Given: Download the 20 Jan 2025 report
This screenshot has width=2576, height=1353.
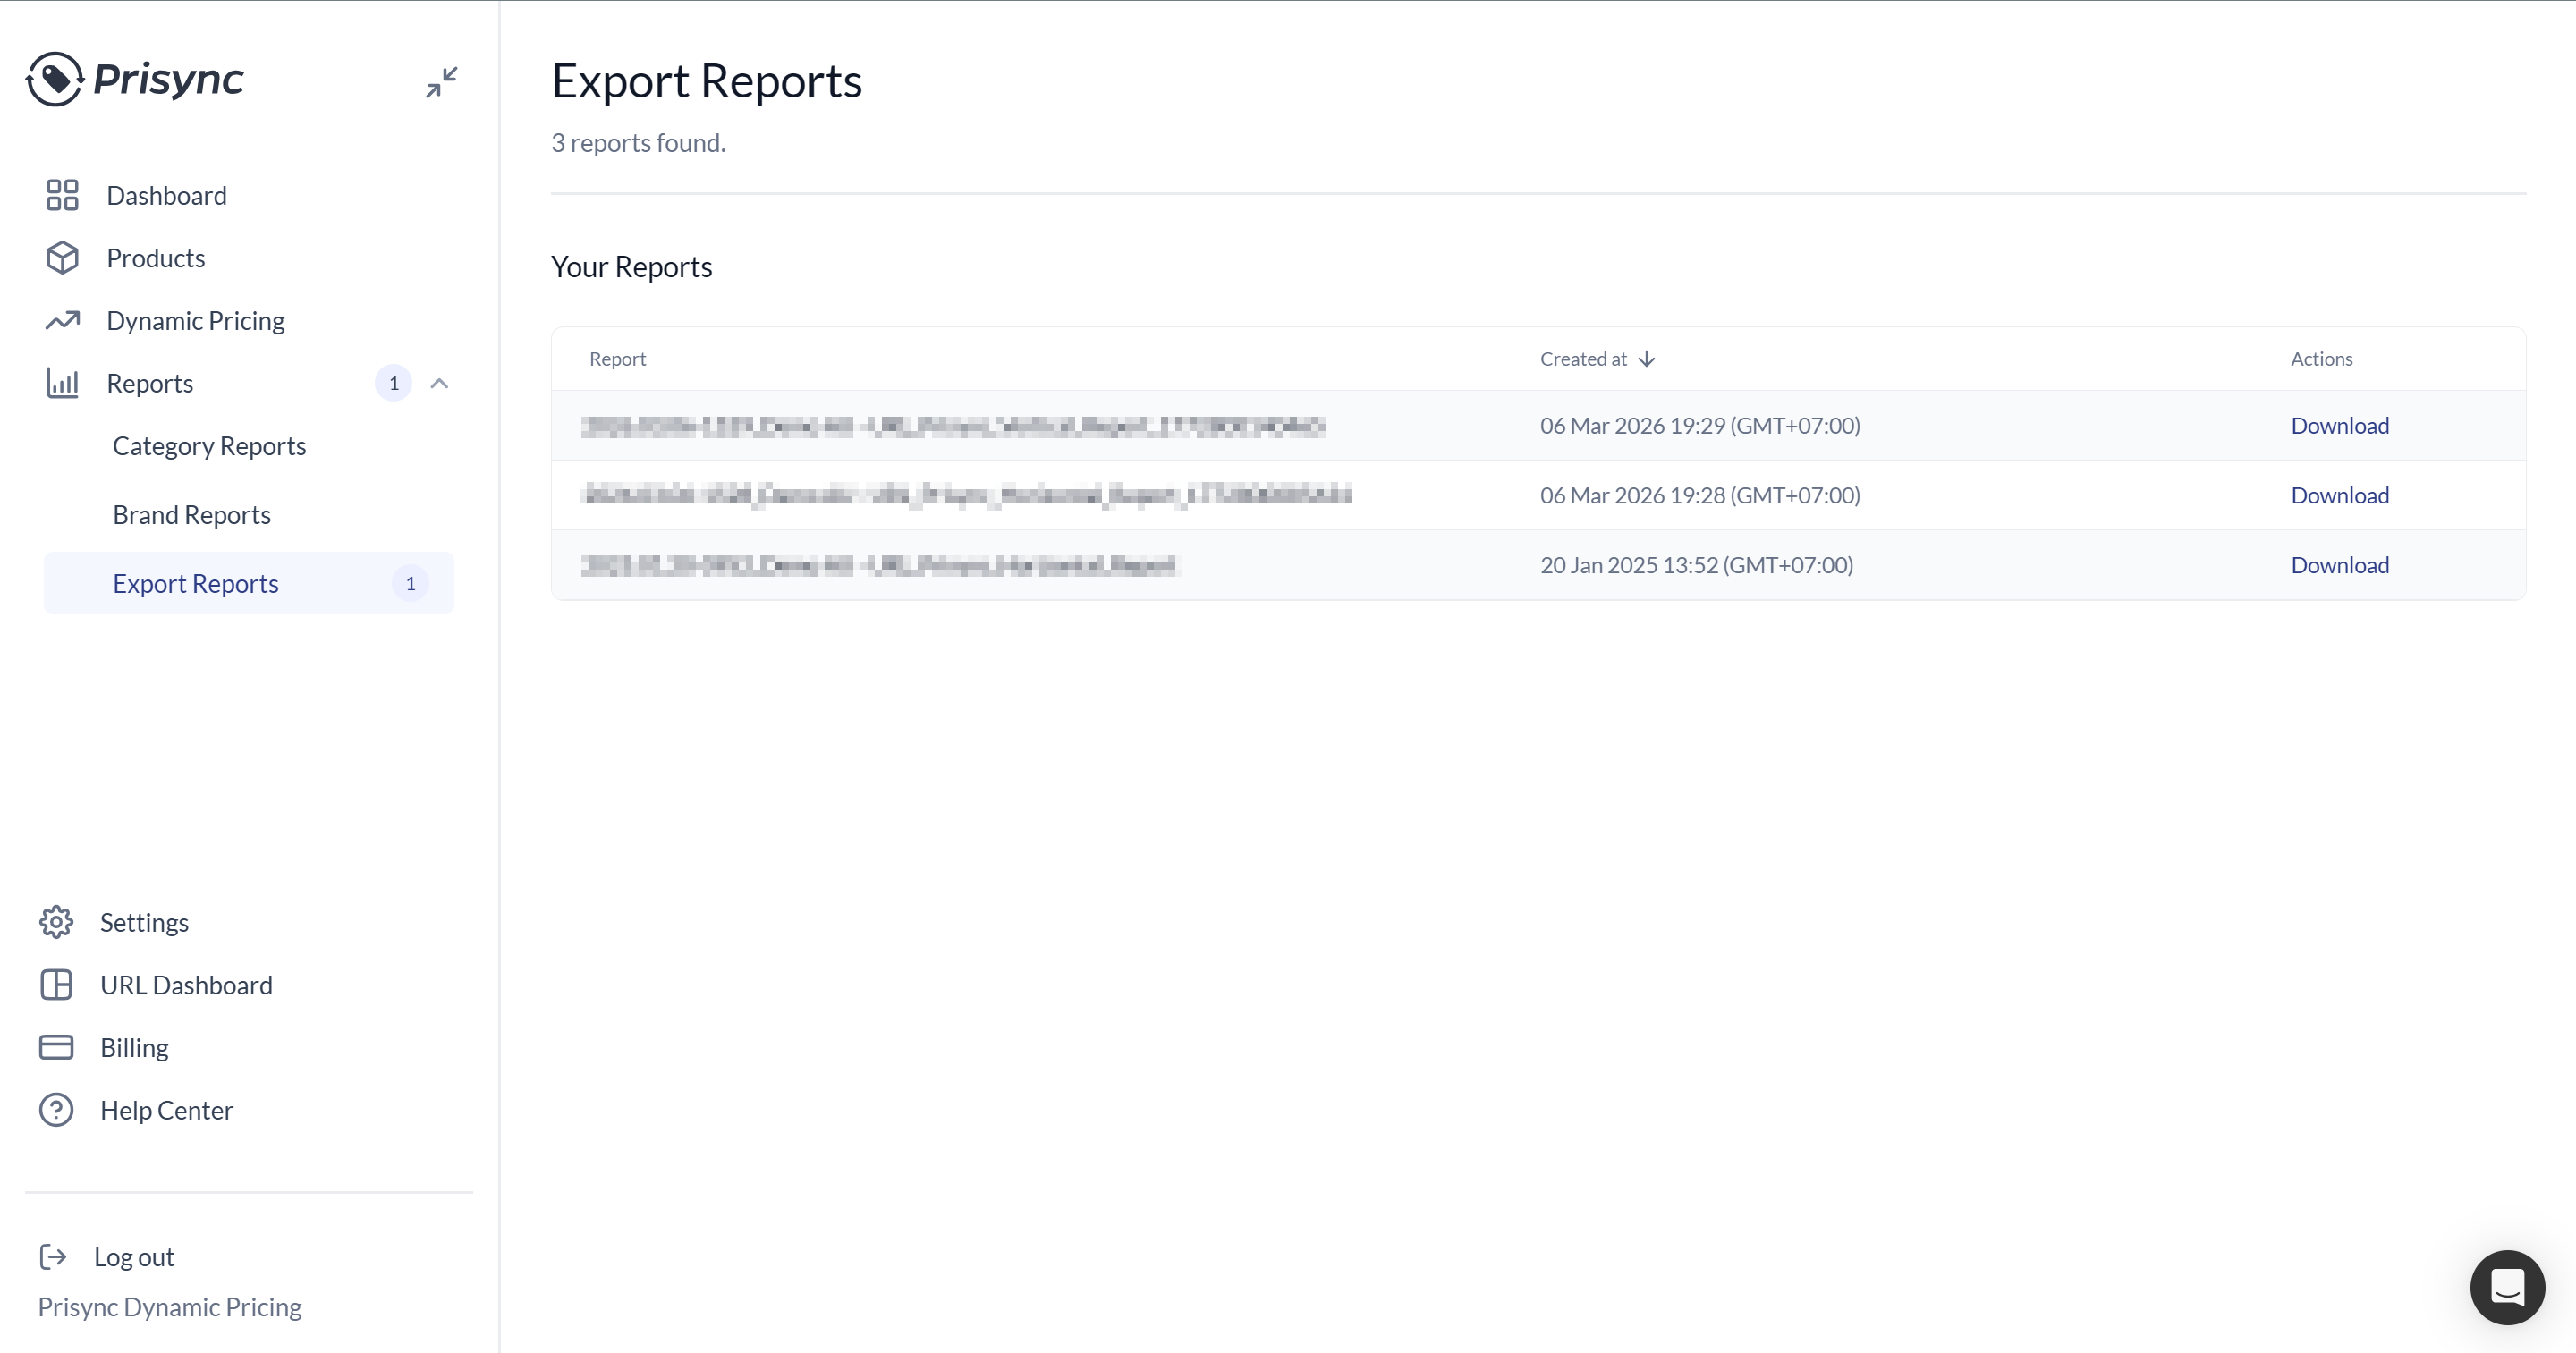Looking at the screenshot, I should click(x=2339, y=565).
